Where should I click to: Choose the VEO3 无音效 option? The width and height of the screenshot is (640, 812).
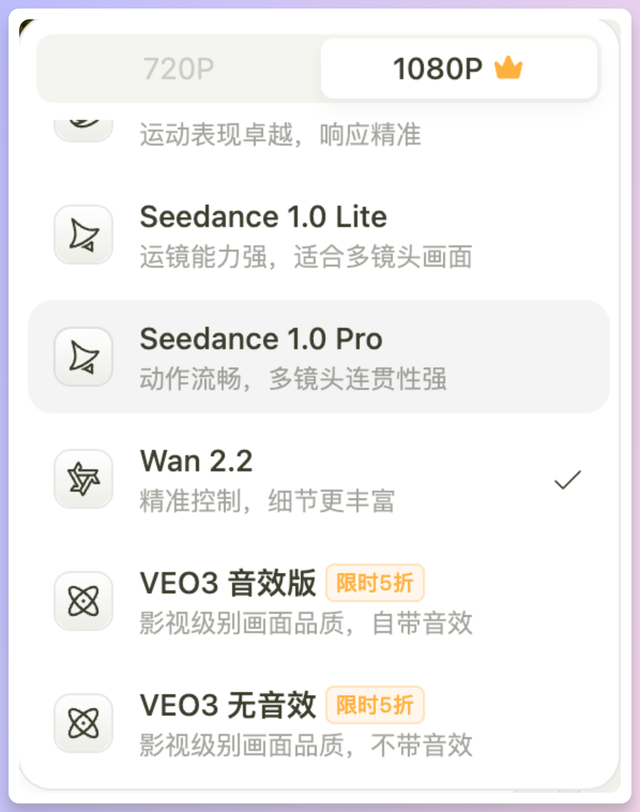pyautogui.click(x=228, y=705)
